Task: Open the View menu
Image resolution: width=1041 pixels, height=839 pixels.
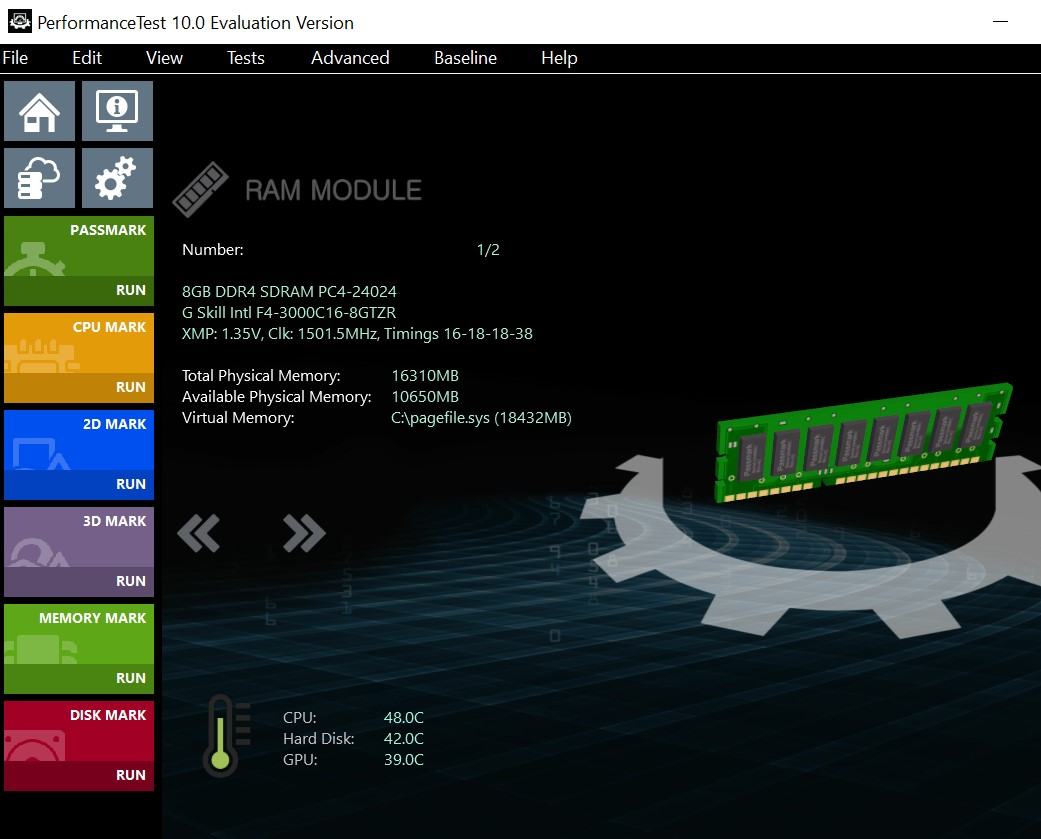Action: (x=164, y=58)
